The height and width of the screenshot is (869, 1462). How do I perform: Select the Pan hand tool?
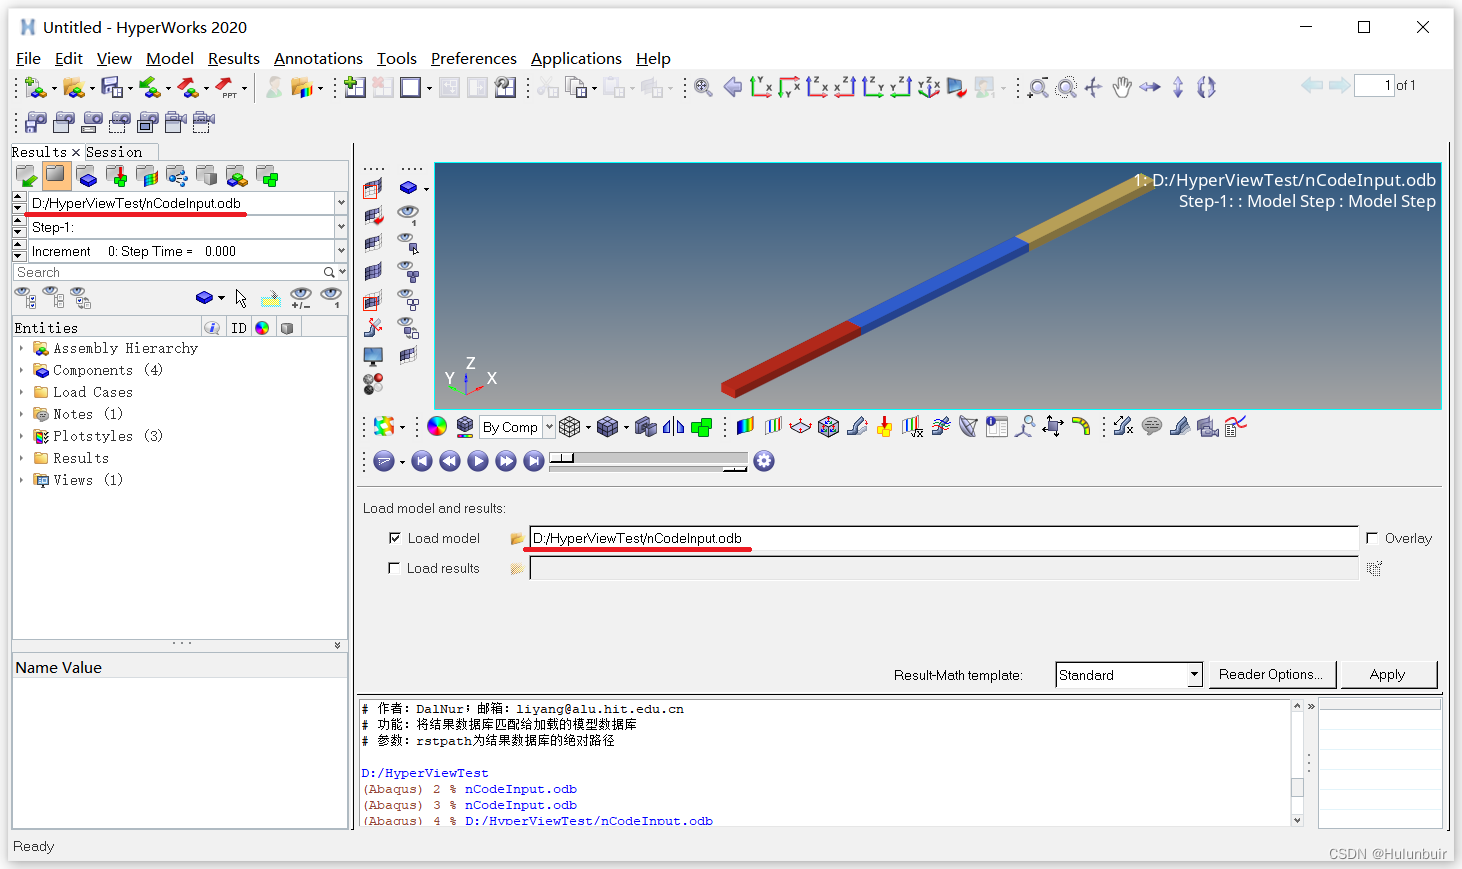pyautogui.click(x=1122, y=88)
